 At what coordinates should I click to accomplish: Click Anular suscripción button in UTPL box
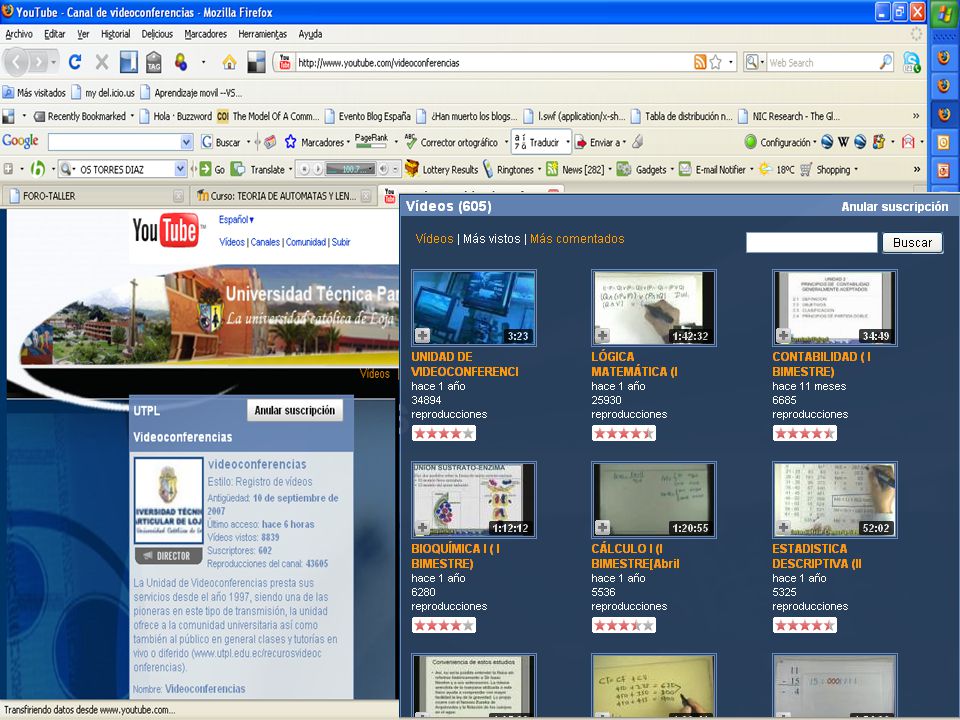[x=294, y=410]
